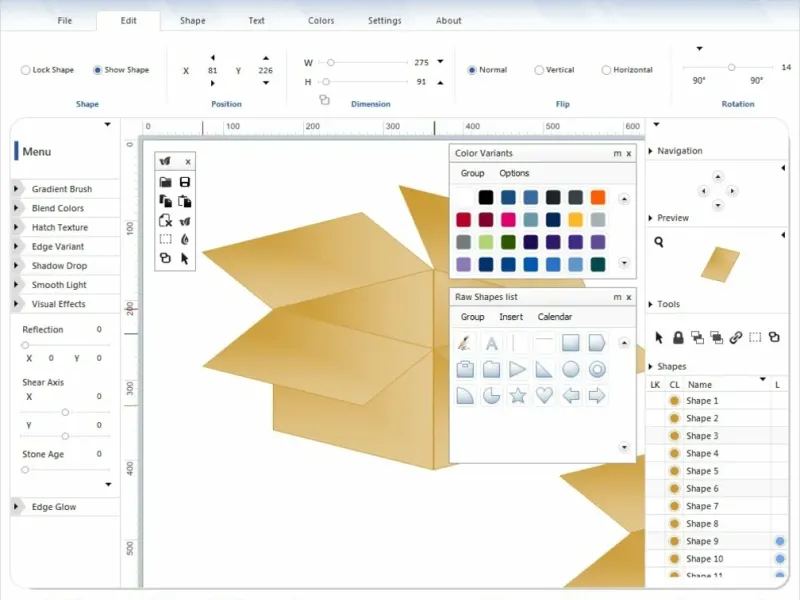The height and width of the screenshot is (600, 800).
Task: Select the pointer tool in Tools panel
Action: pyautogui.click(x=659, y=337)
